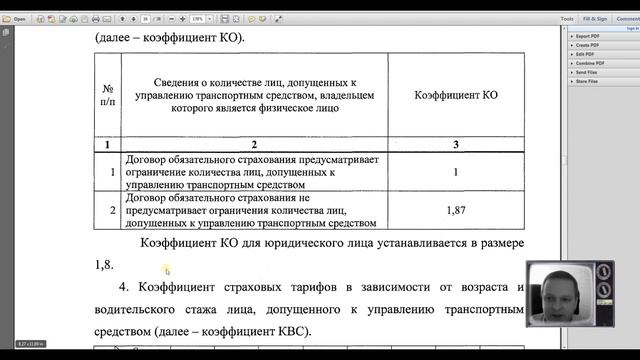Click the edit text and images toolbar icon
Screen dimensions: 640x360
[62, 19]
